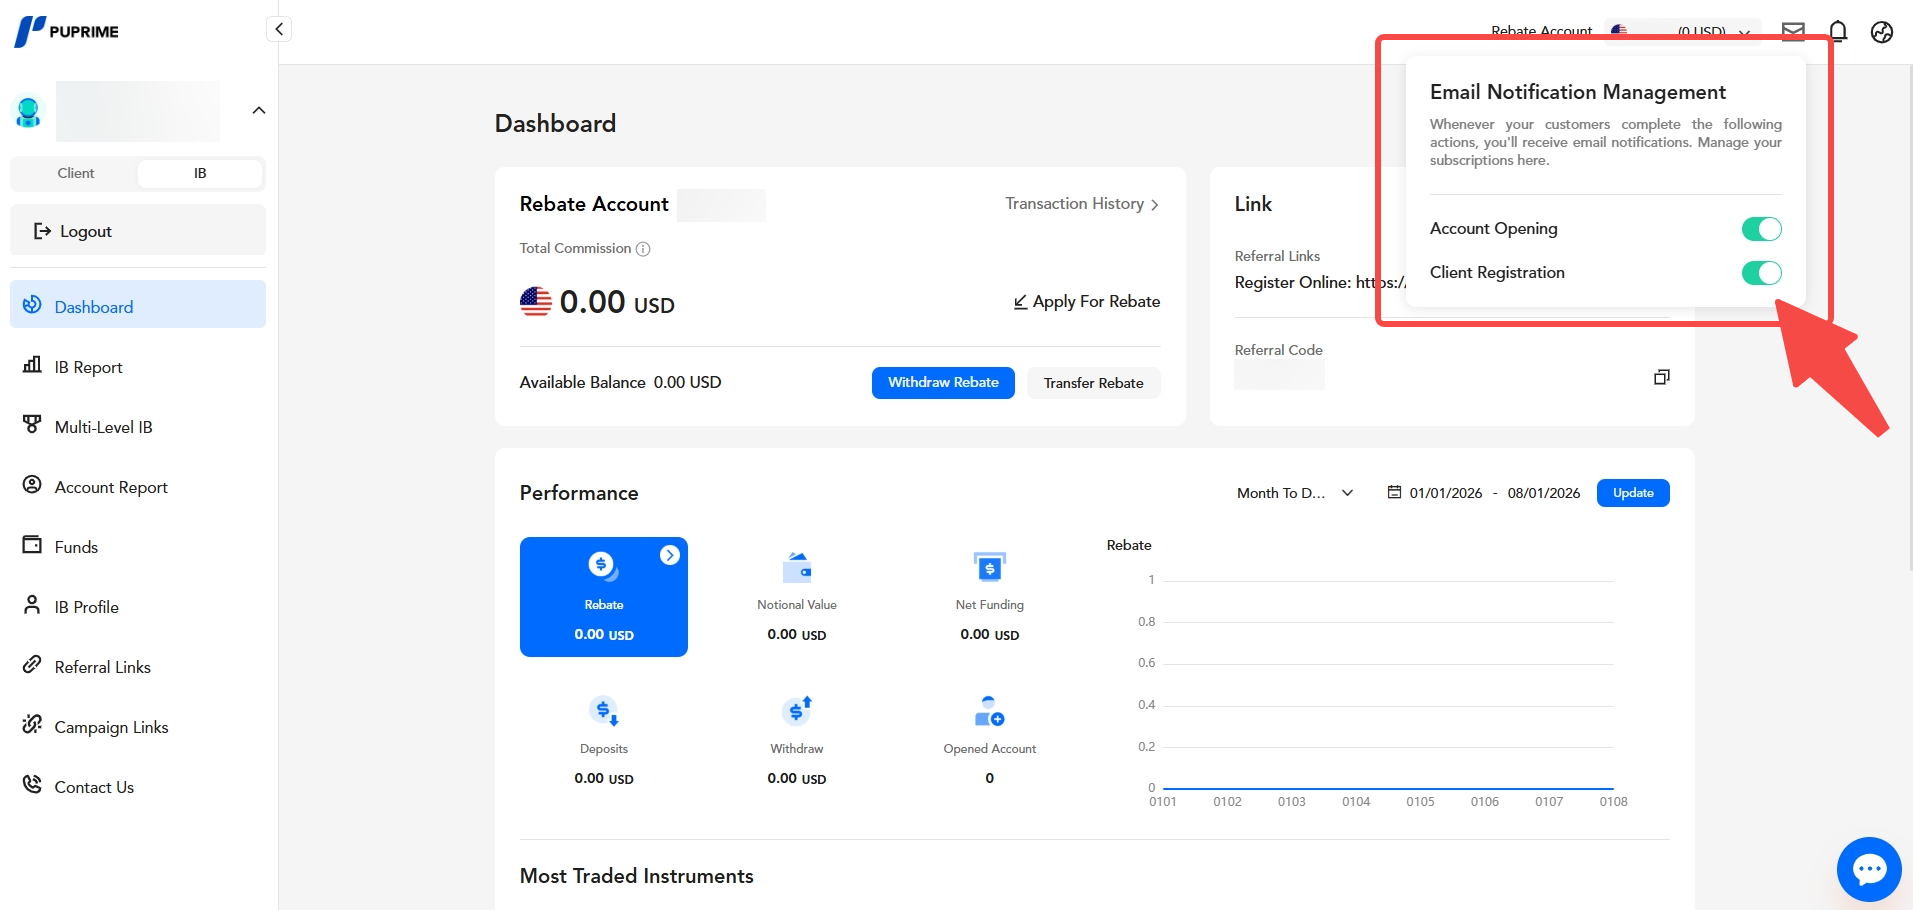1913x910 pixels.
Task: Copy the referral code icon
Action: (1661, 377)
